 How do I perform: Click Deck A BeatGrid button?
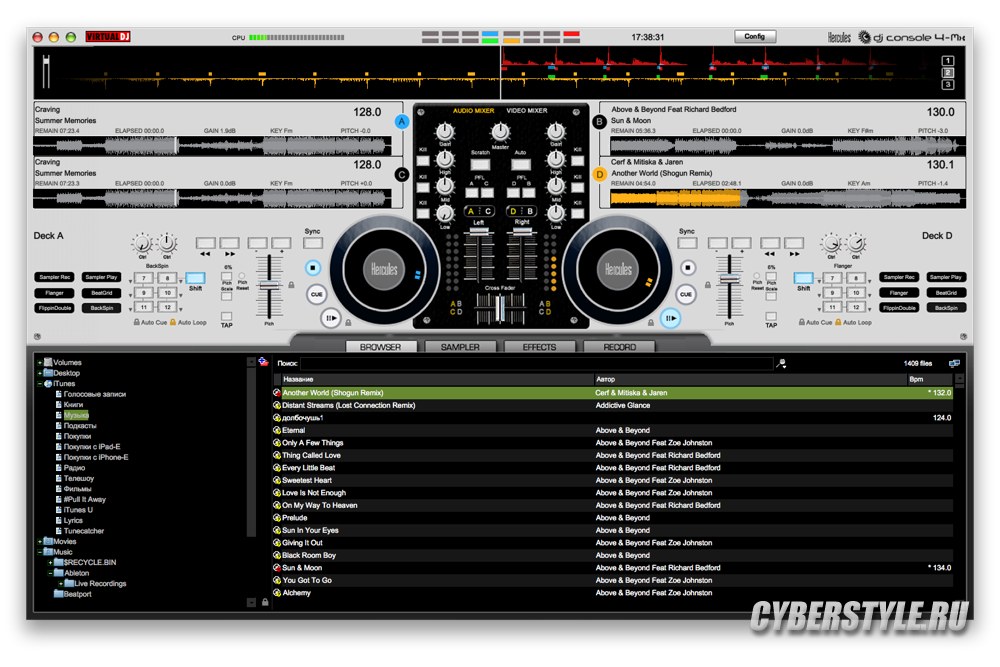[x=102, y=293]
